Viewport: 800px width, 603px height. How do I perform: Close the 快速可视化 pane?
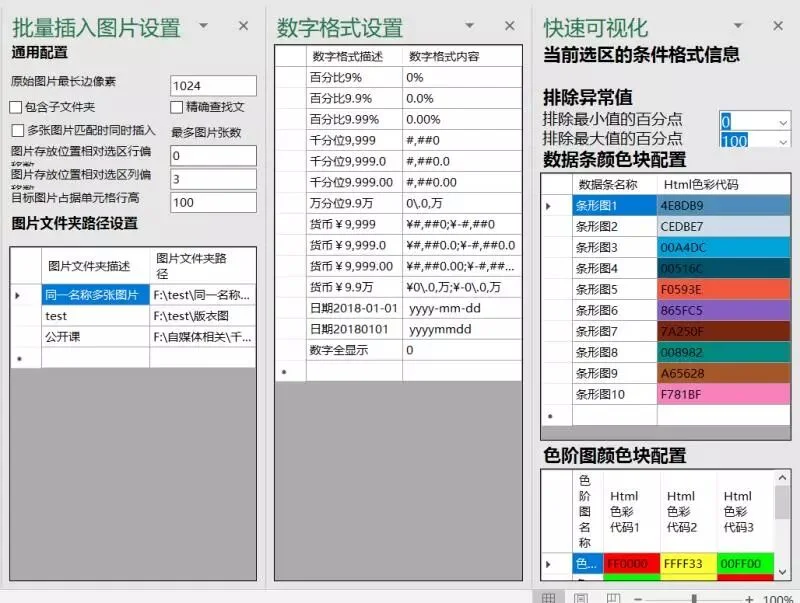click(x=778, y=26)
